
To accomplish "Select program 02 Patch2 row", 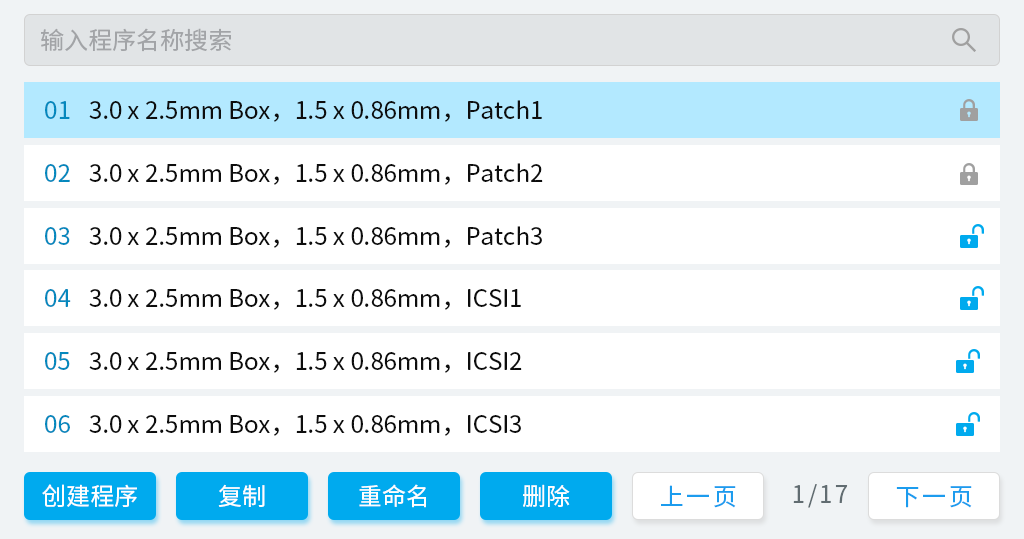I will [480, 174].
